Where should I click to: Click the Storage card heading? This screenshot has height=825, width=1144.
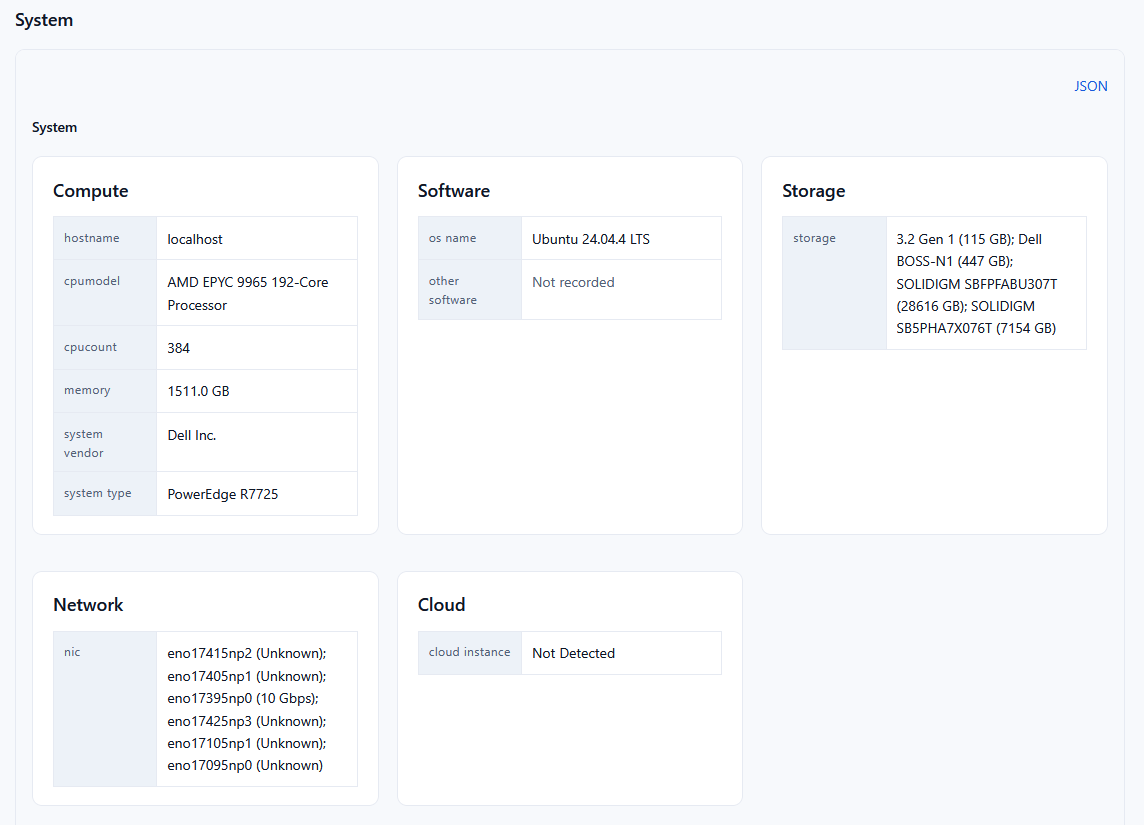[x=813, y=191]
